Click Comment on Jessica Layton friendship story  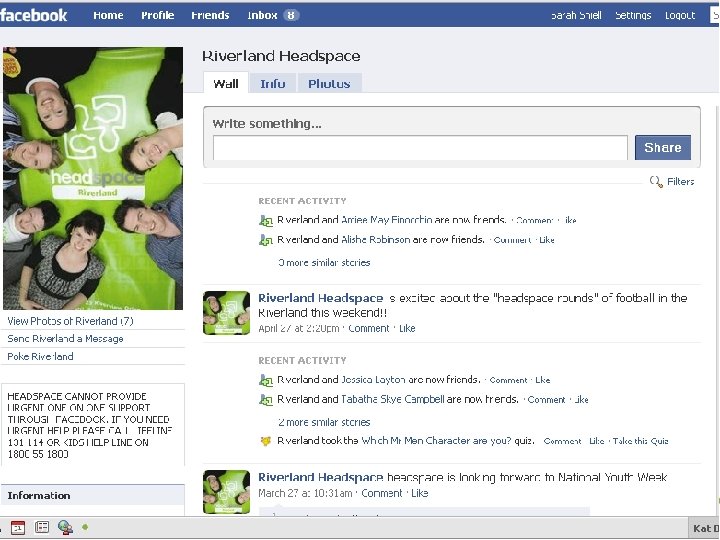pyautogui.click(x=508, y=380)
